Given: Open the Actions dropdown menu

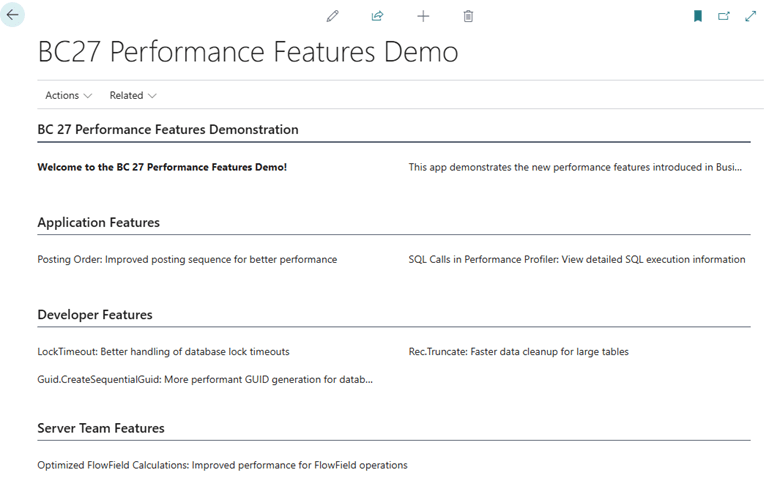Looking at the screenshot, I should (x=68, y=96).
